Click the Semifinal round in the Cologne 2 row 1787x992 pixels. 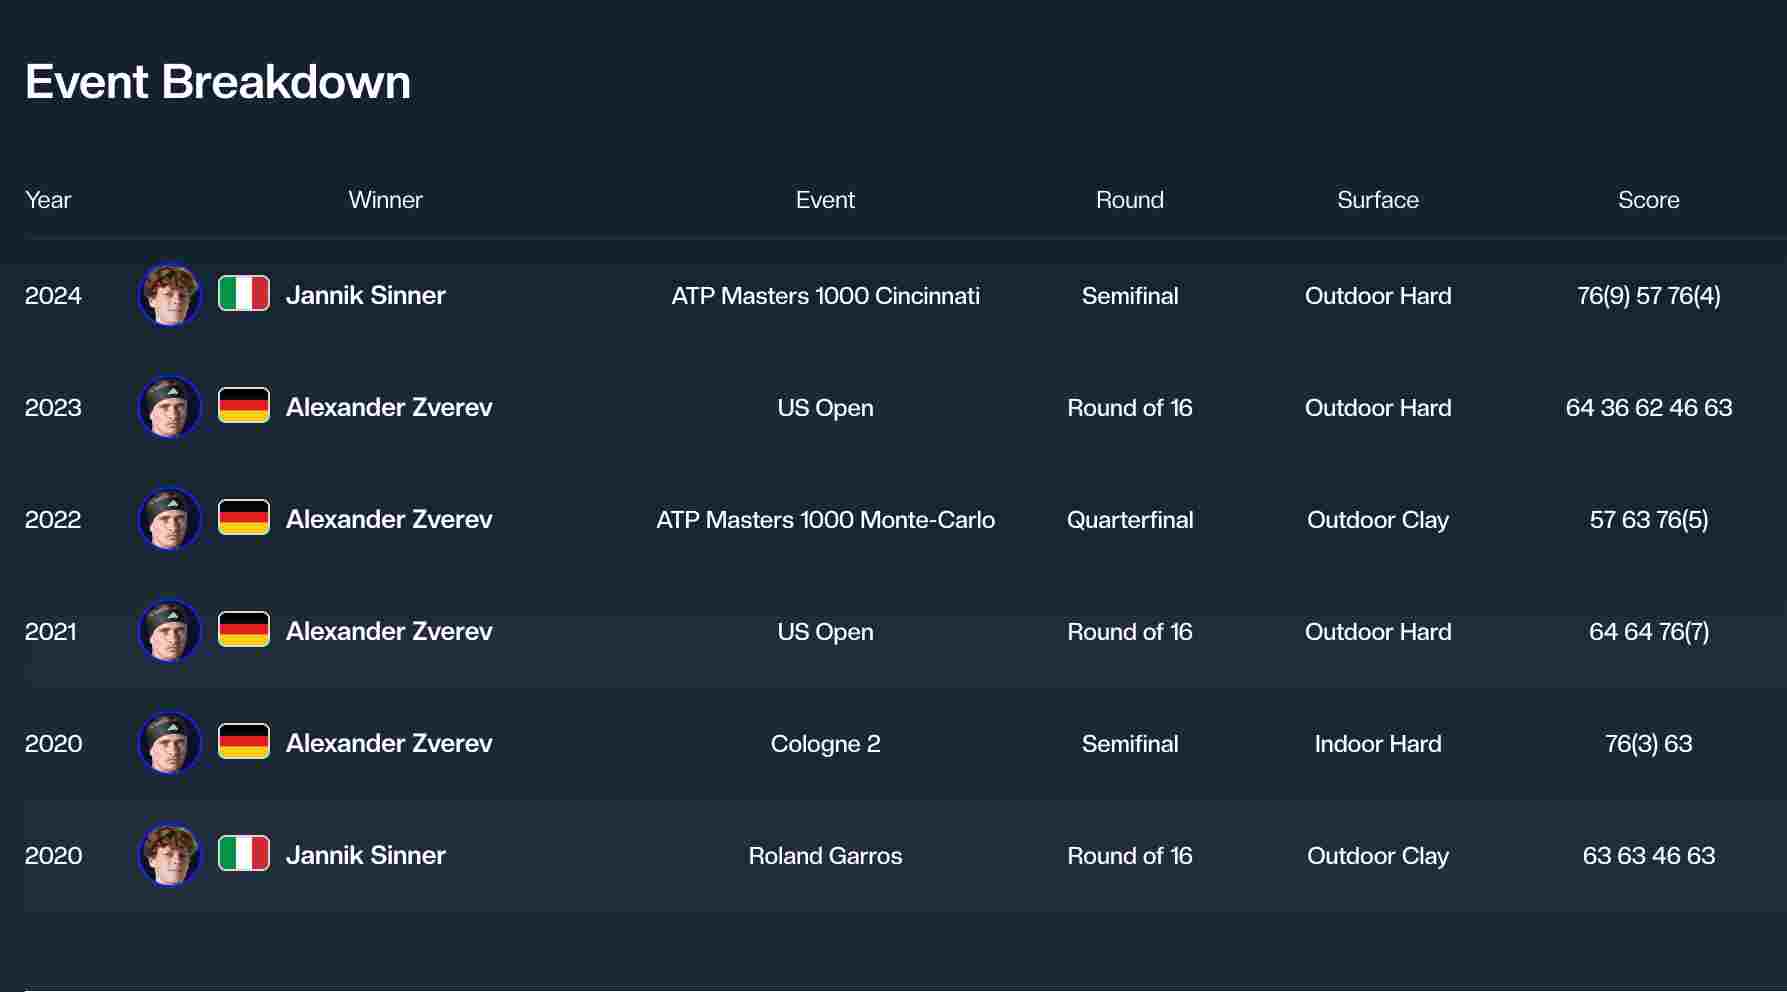[1130, 744]
